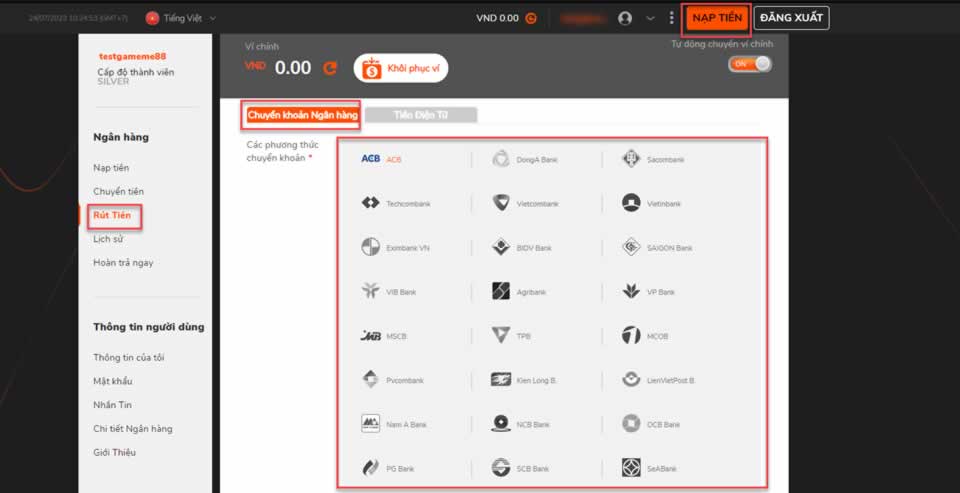Image resolution: width=960 pixels, height=493 pixels.
Task: Open Chuyển tiền in sidebar
Action: [119, 192]
